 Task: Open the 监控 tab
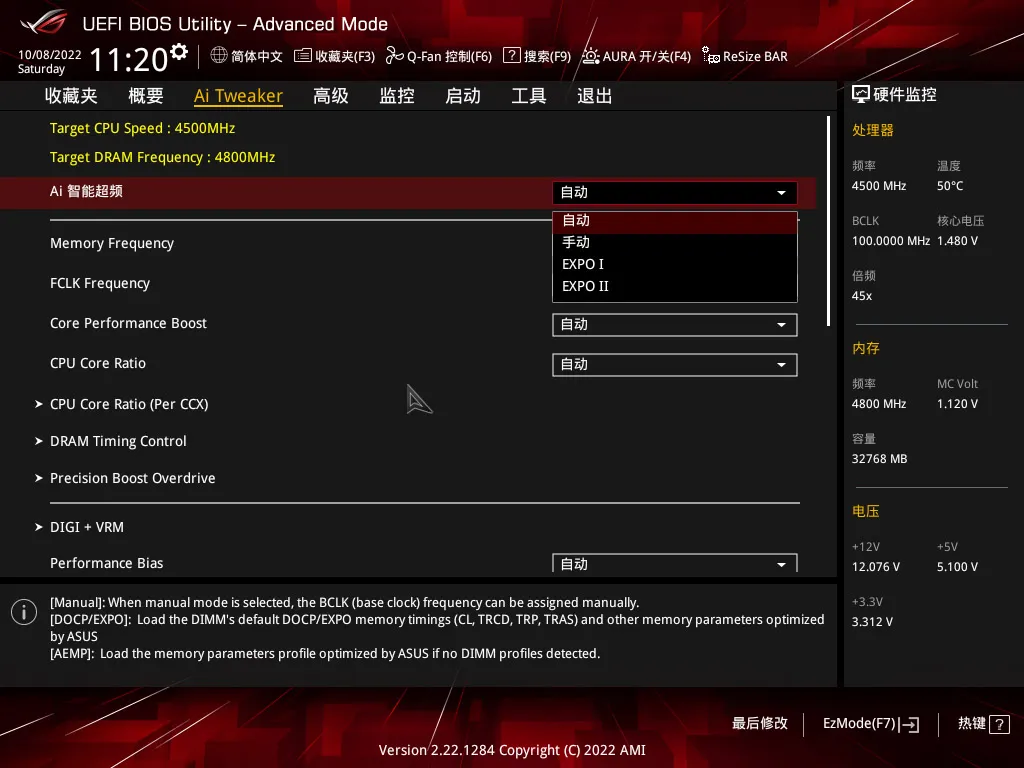pos(396,96)
